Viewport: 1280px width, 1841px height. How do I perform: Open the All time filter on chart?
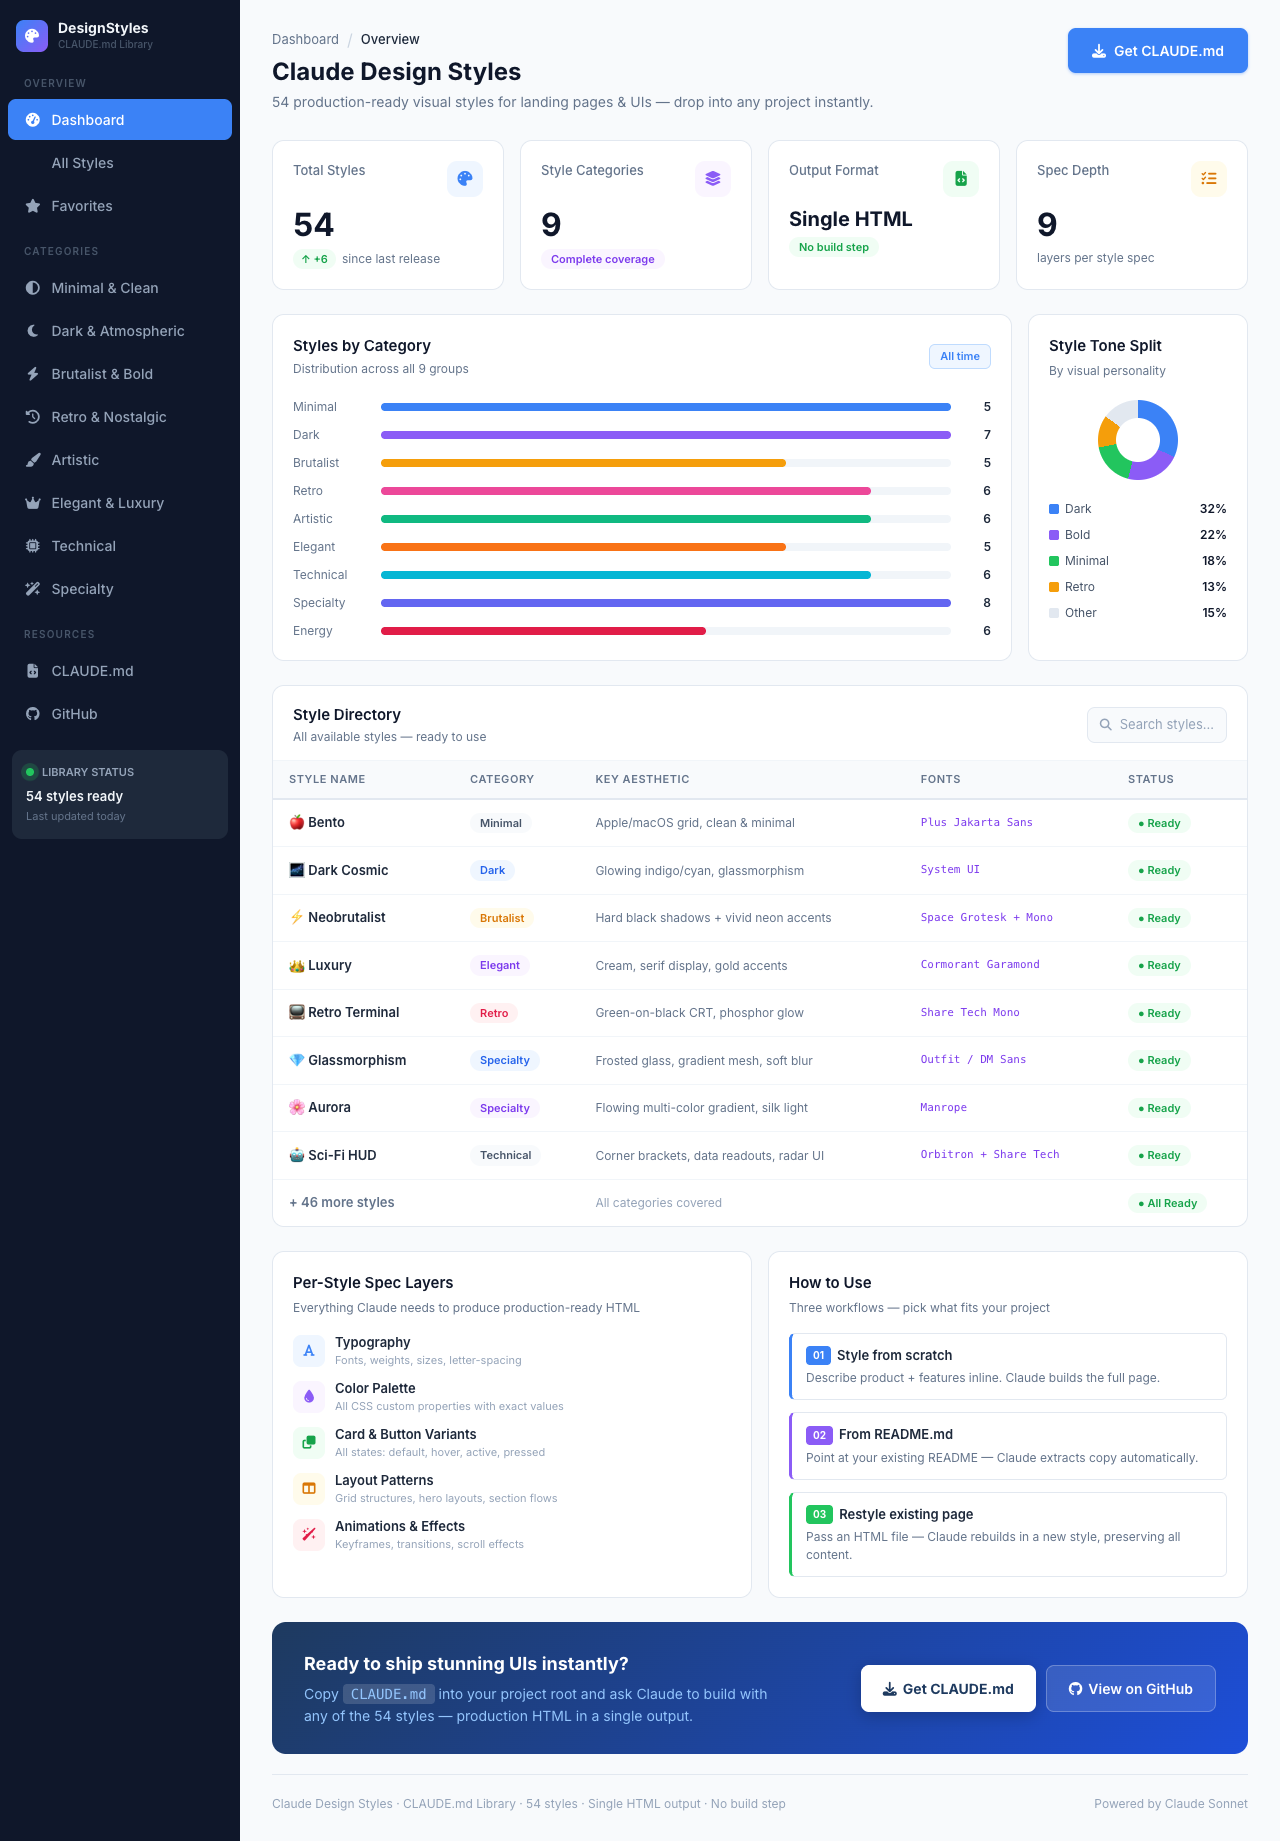pos(959,357)
